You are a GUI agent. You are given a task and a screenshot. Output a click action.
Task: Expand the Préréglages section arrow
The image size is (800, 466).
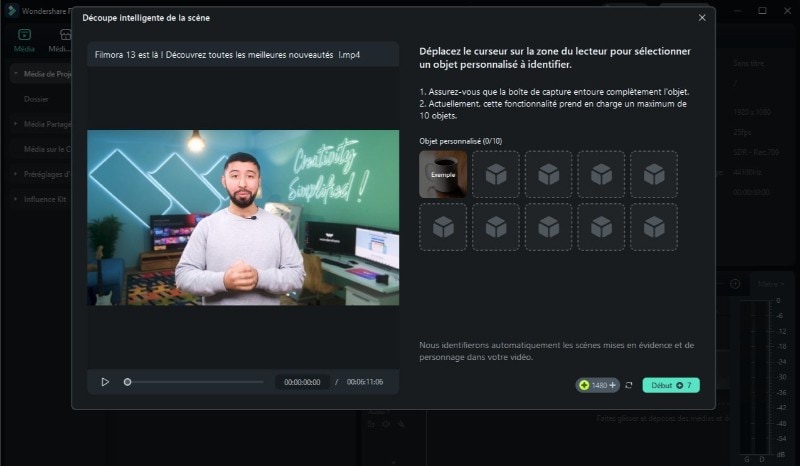pos(15,174)
